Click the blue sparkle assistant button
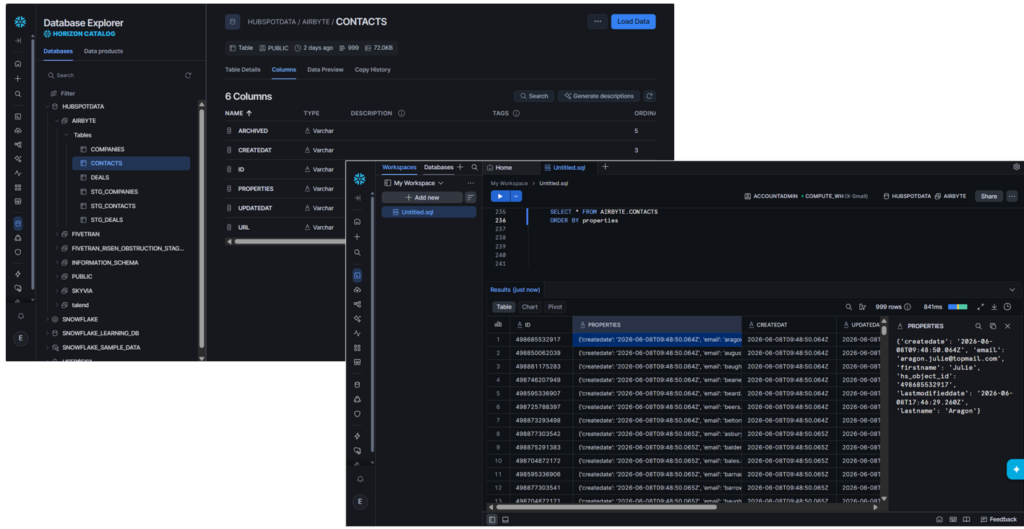1024x529 pixels. click(1016, 470)
